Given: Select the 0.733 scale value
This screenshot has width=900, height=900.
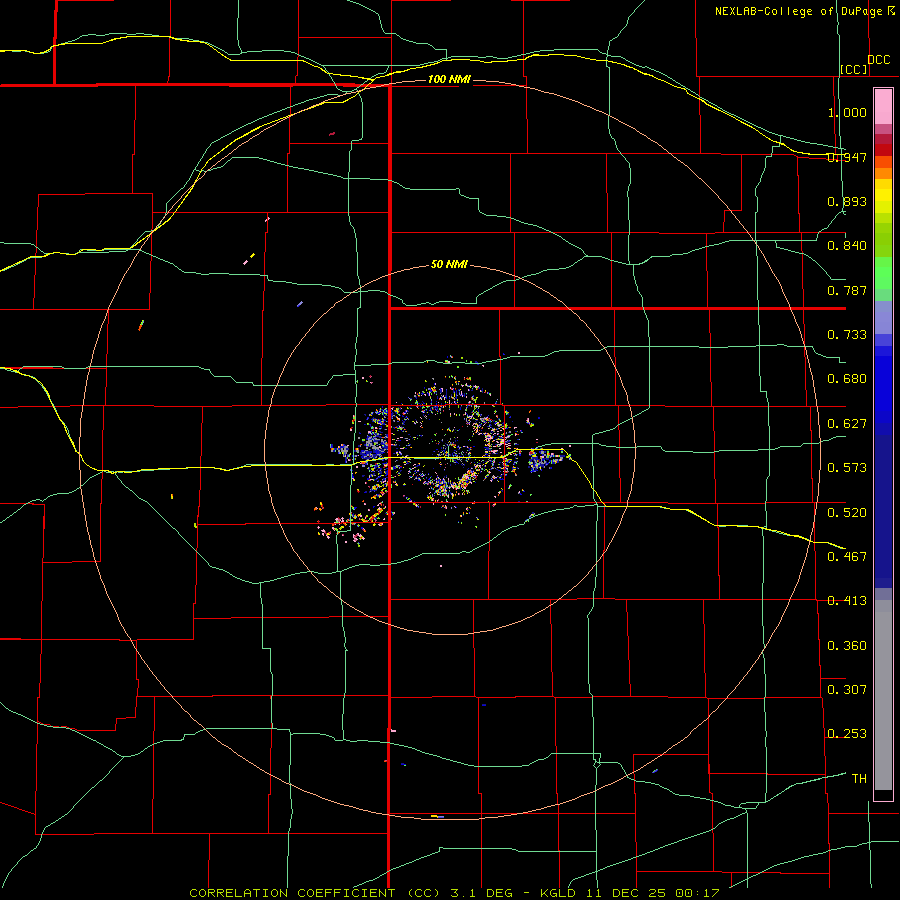Looking at the screenshot, I should [x=847, y=335].
